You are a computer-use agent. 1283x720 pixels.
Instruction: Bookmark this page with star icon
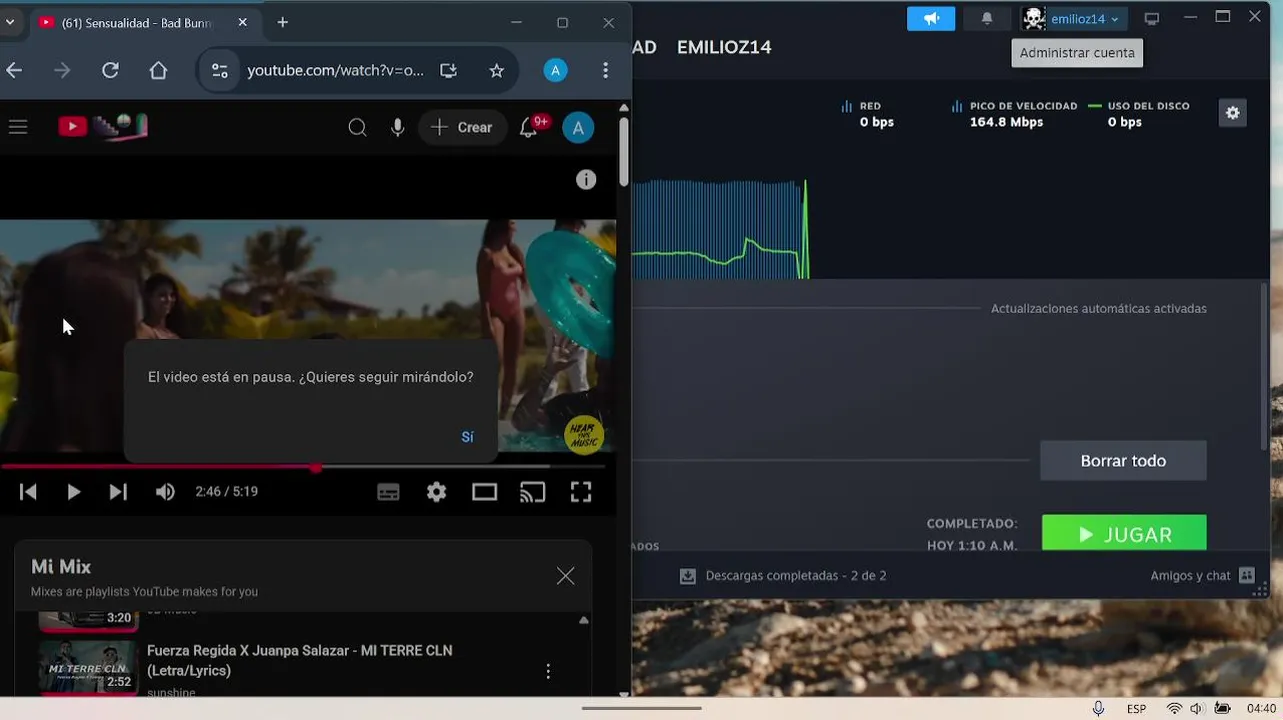(x=496, y=70)
